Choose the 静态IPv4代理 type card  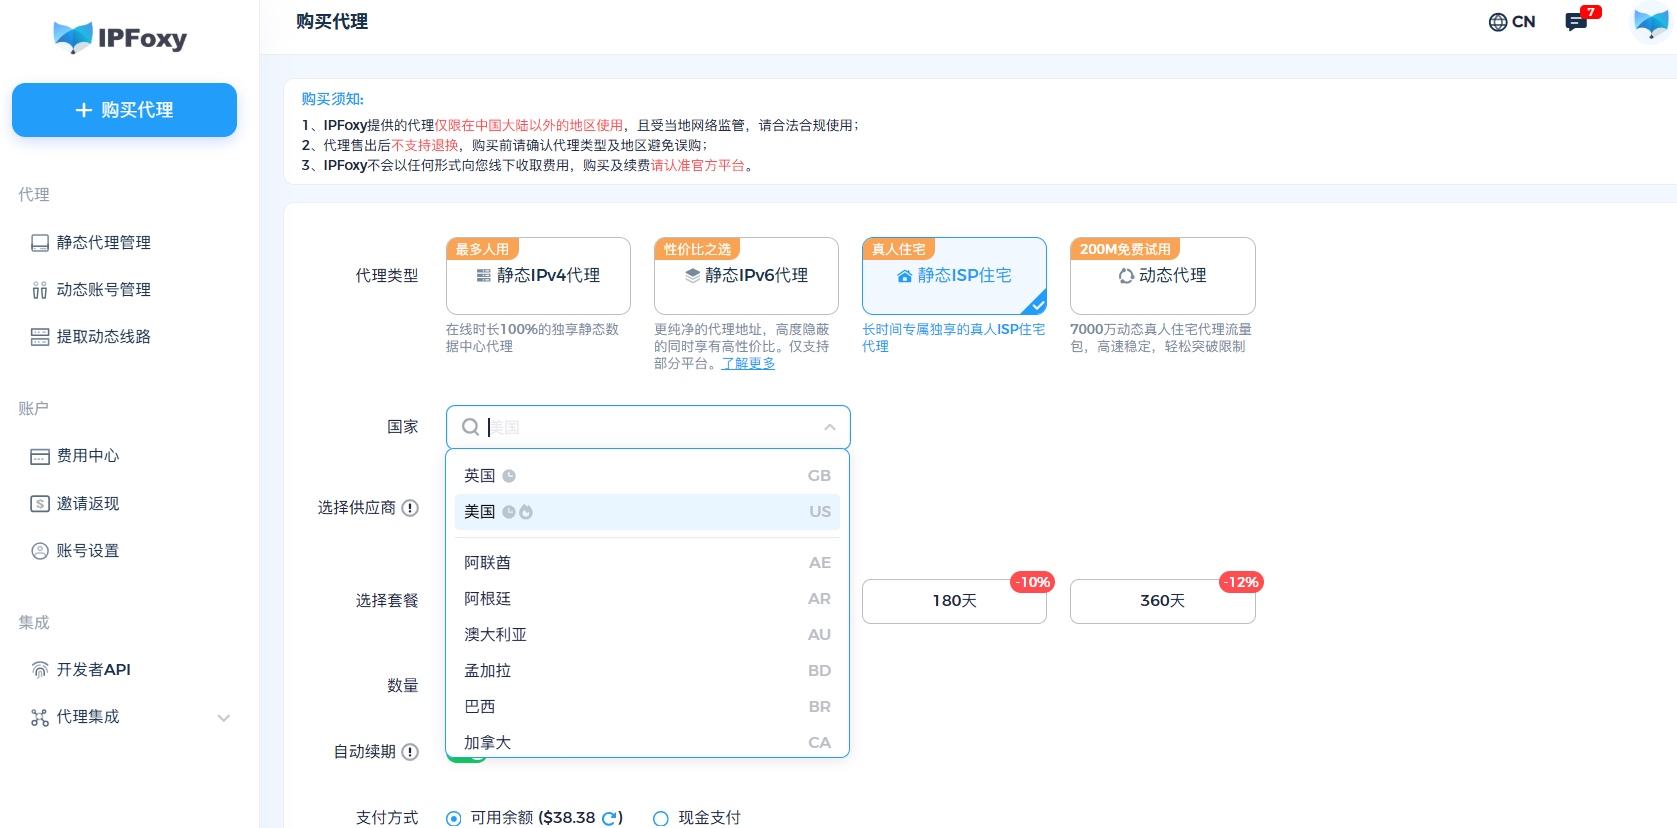[538, 276]
